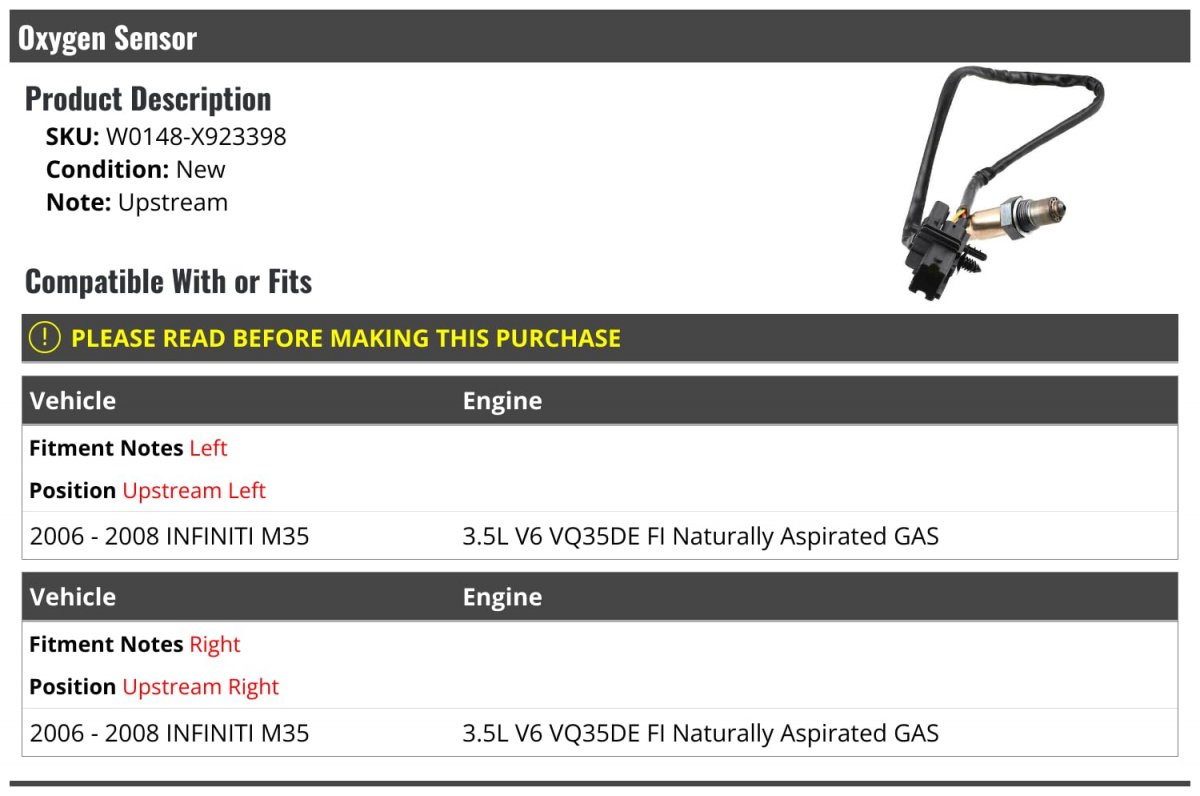The height and width of the screenshot is (796, 1200).
Task: Click the Condition: New line
Action: 136,169
